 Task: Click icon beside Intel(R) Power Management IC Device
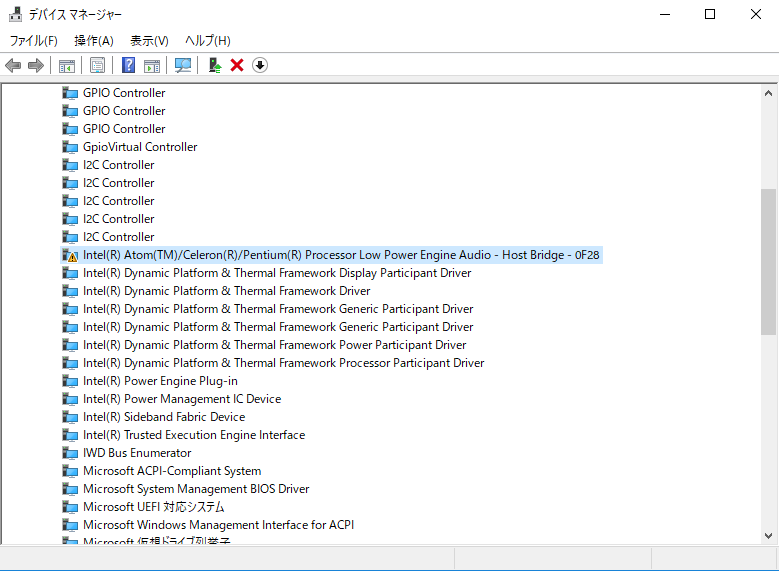pyautogui.click(x=70, y=399)
